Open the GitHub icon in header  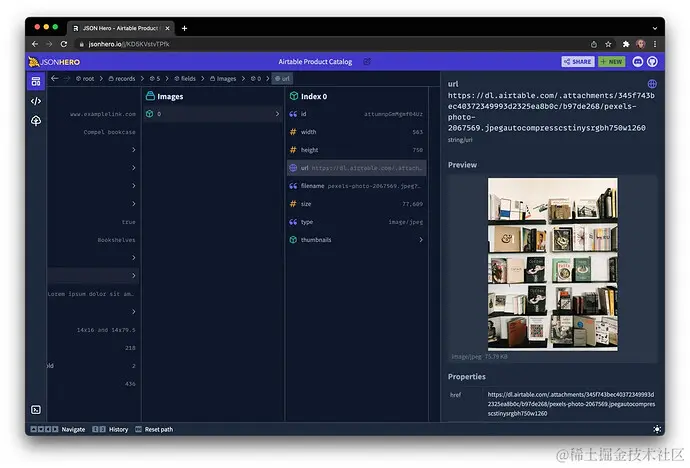coord(653,62)
